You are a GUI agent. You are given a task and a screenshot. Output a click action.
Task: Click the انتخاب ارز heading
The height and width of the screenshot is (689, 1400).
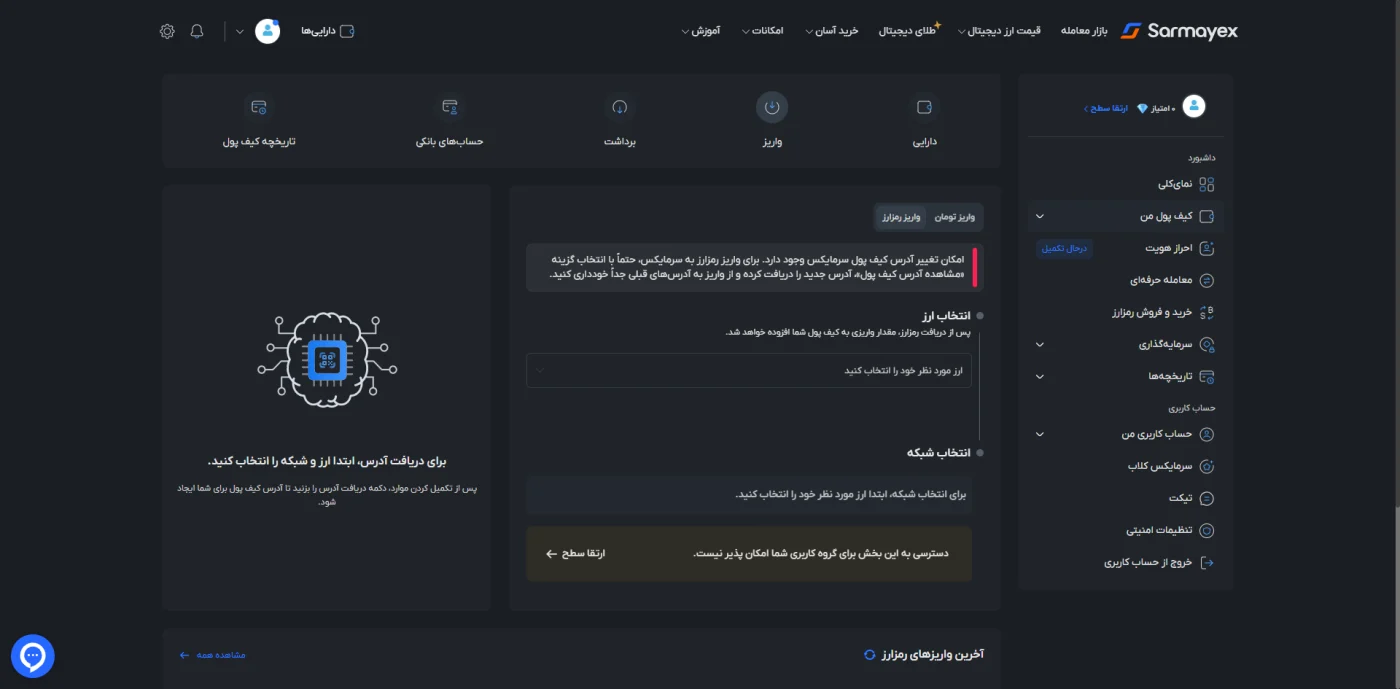(x=947, y=316)
